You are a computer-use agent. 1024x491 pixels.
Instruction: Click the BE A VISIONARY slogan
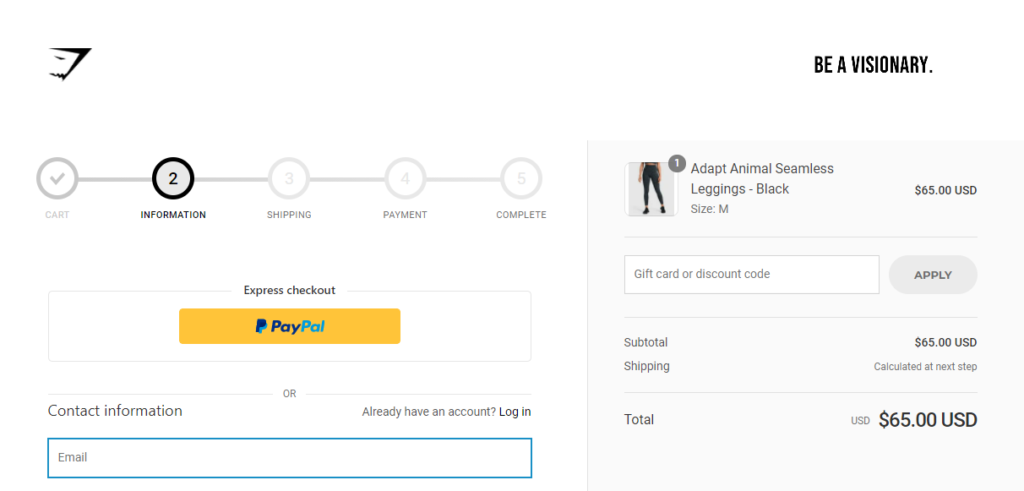tap(873, 65)
